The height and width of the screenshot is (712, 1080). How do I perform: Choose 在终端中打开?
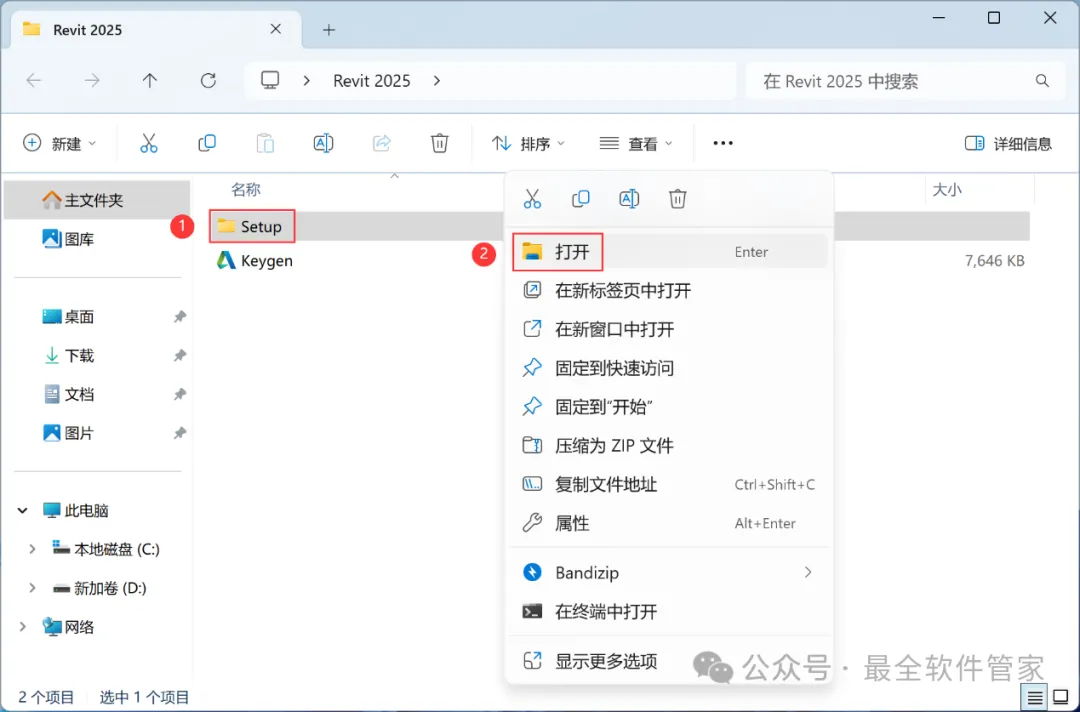[669, 611]
